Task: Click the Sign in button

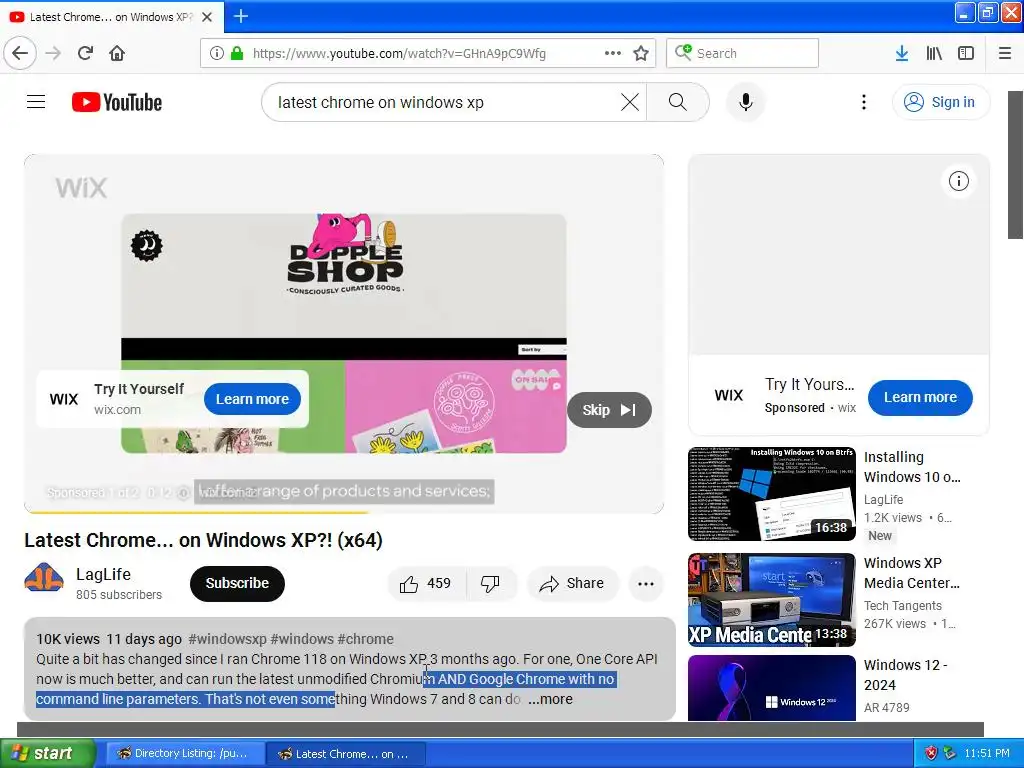Action: coord(941,102)
